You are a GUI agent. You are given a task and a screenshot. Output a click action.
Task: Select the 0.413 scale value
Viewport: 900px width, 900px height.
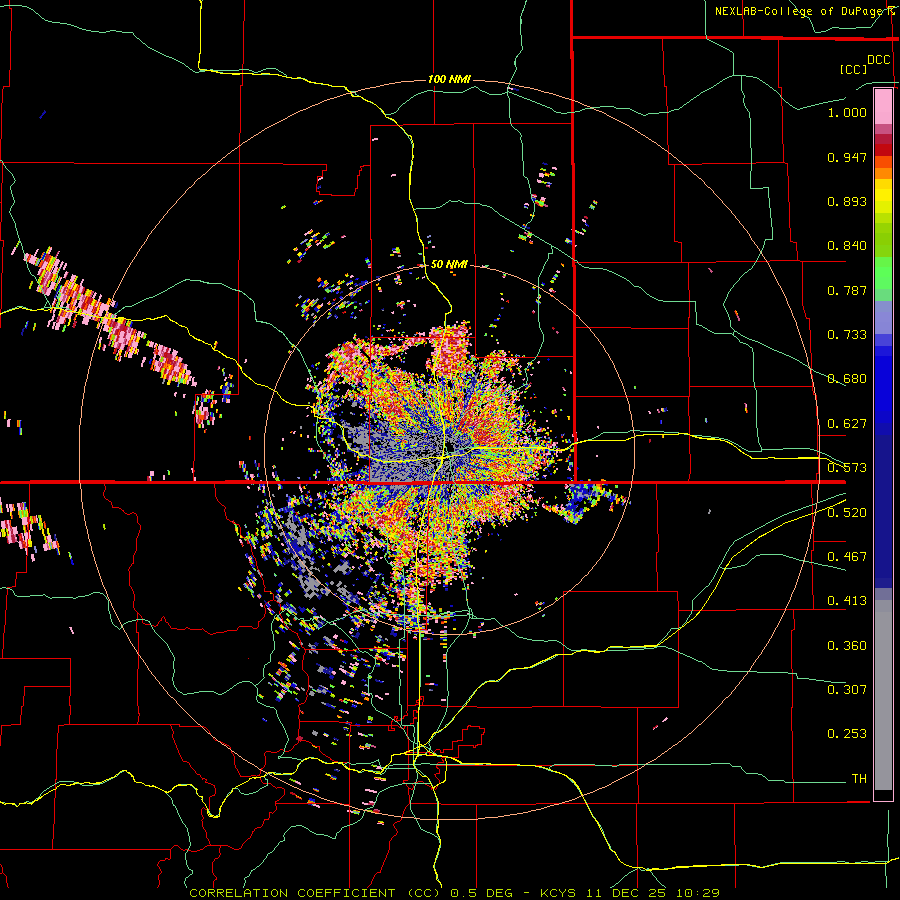click(x=847, y=601)
